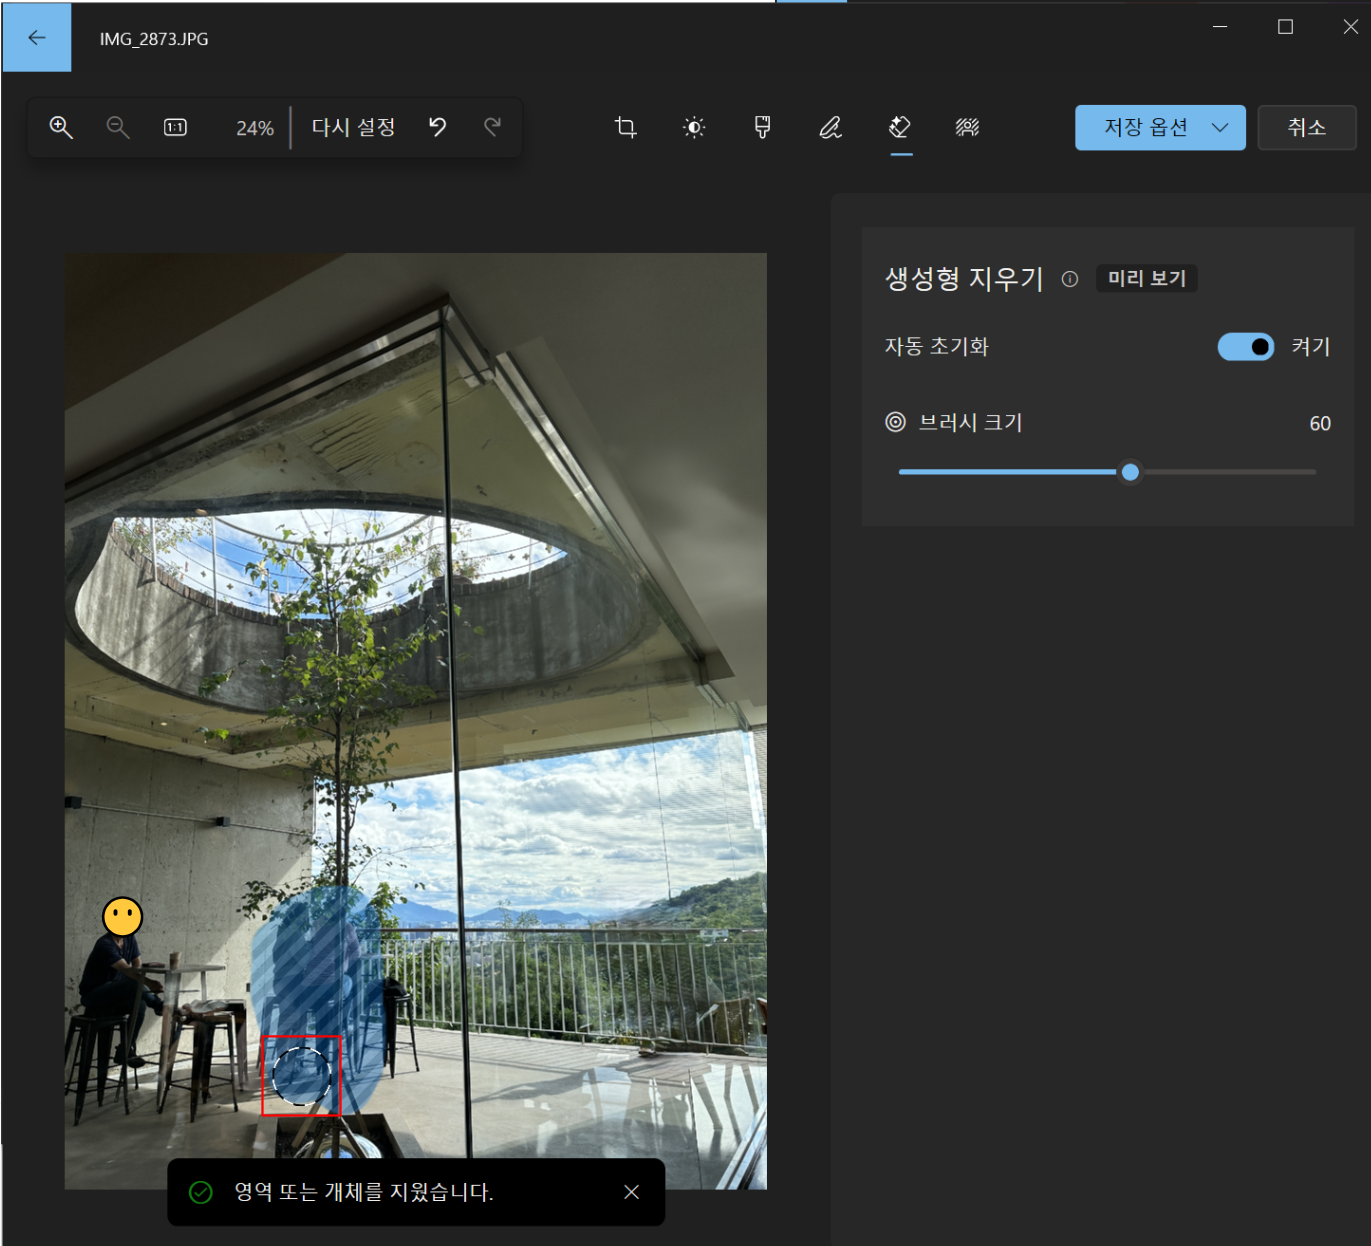Click the 생성형 지우기 heading
The image size is (1371, 1246).
(x=964, y=278)
